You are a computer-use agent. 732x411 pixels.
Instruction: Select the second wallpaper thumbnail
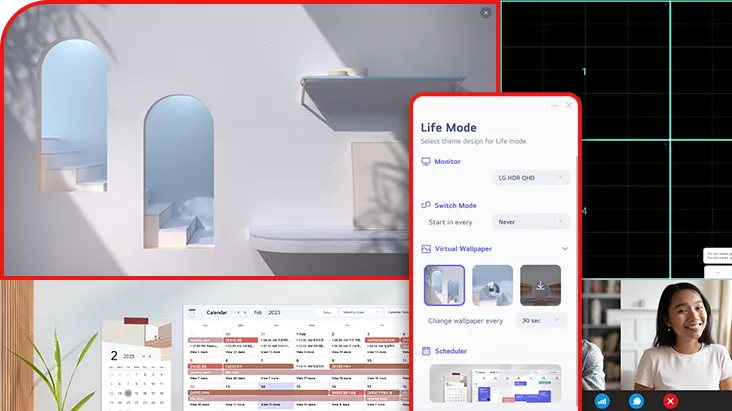[492, 285]
